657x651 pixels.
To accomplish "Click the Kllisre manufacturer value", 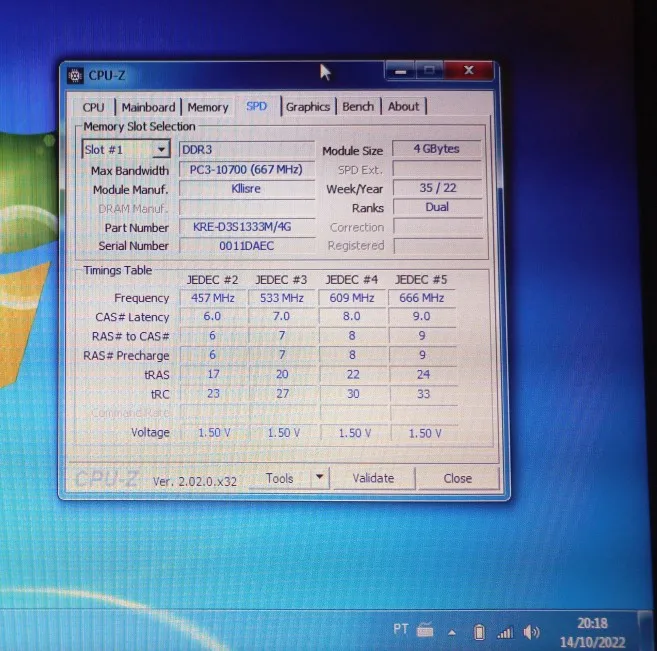I will pos(246,189).
